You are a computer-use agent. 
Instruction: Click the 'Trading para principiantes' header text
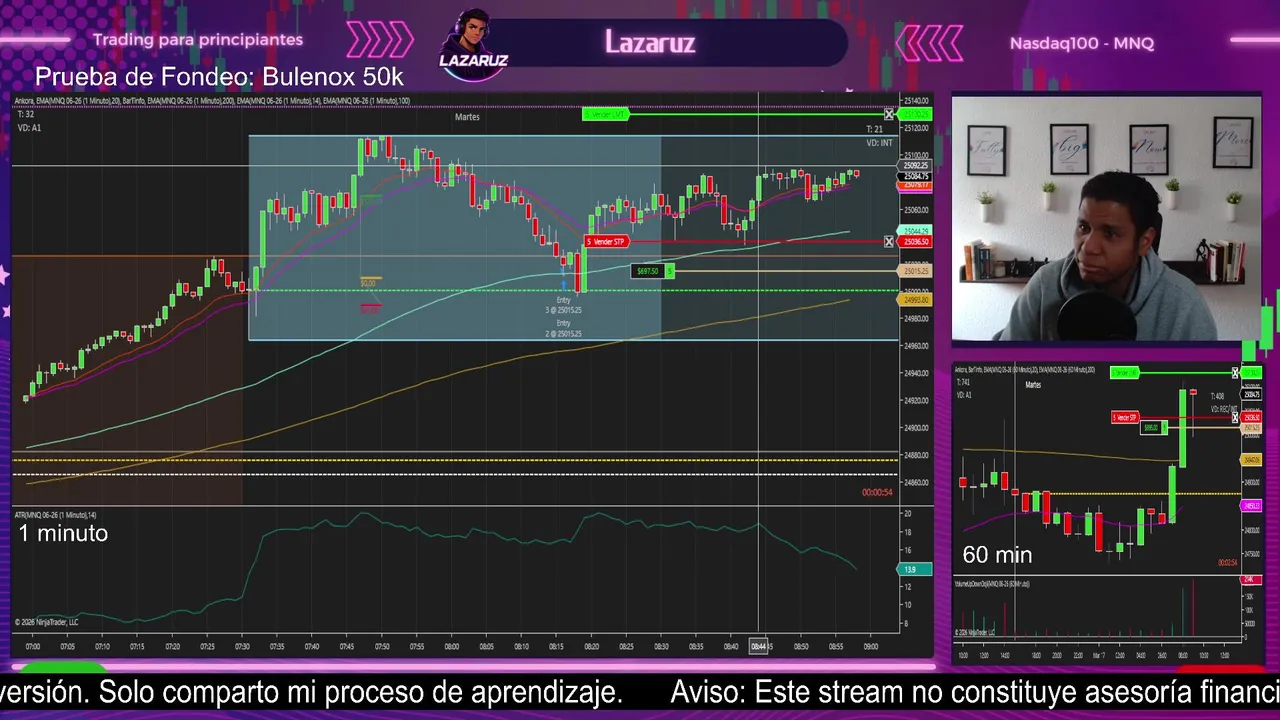(x=198, y=40)
